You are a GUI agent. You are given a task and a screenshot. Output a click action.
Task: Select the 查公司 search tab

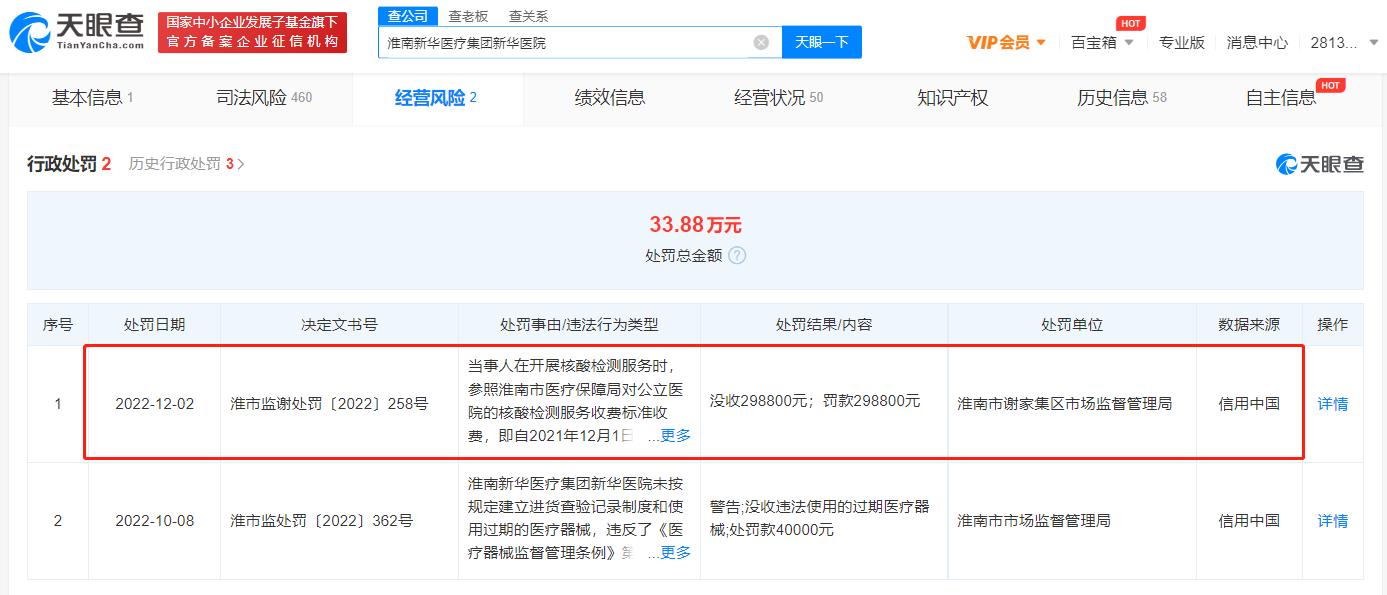coord(407,16)
